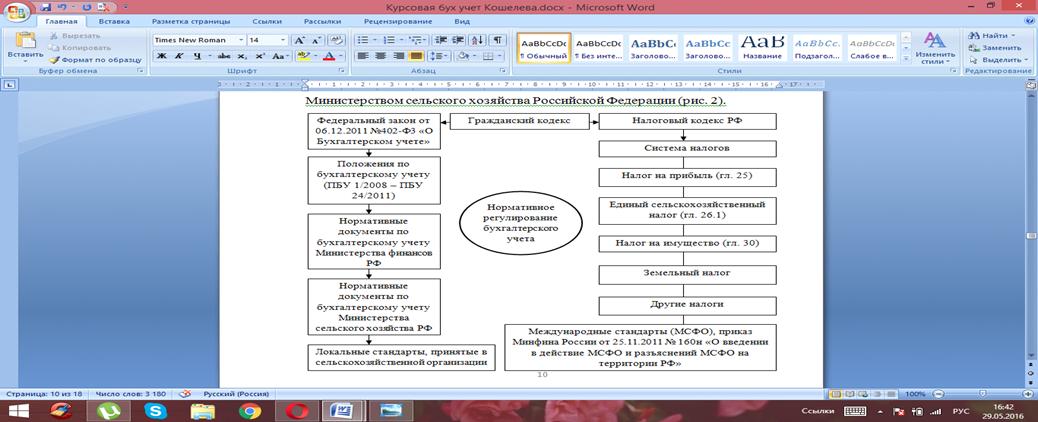Open the Рецензирование tab

pos(398,20)
